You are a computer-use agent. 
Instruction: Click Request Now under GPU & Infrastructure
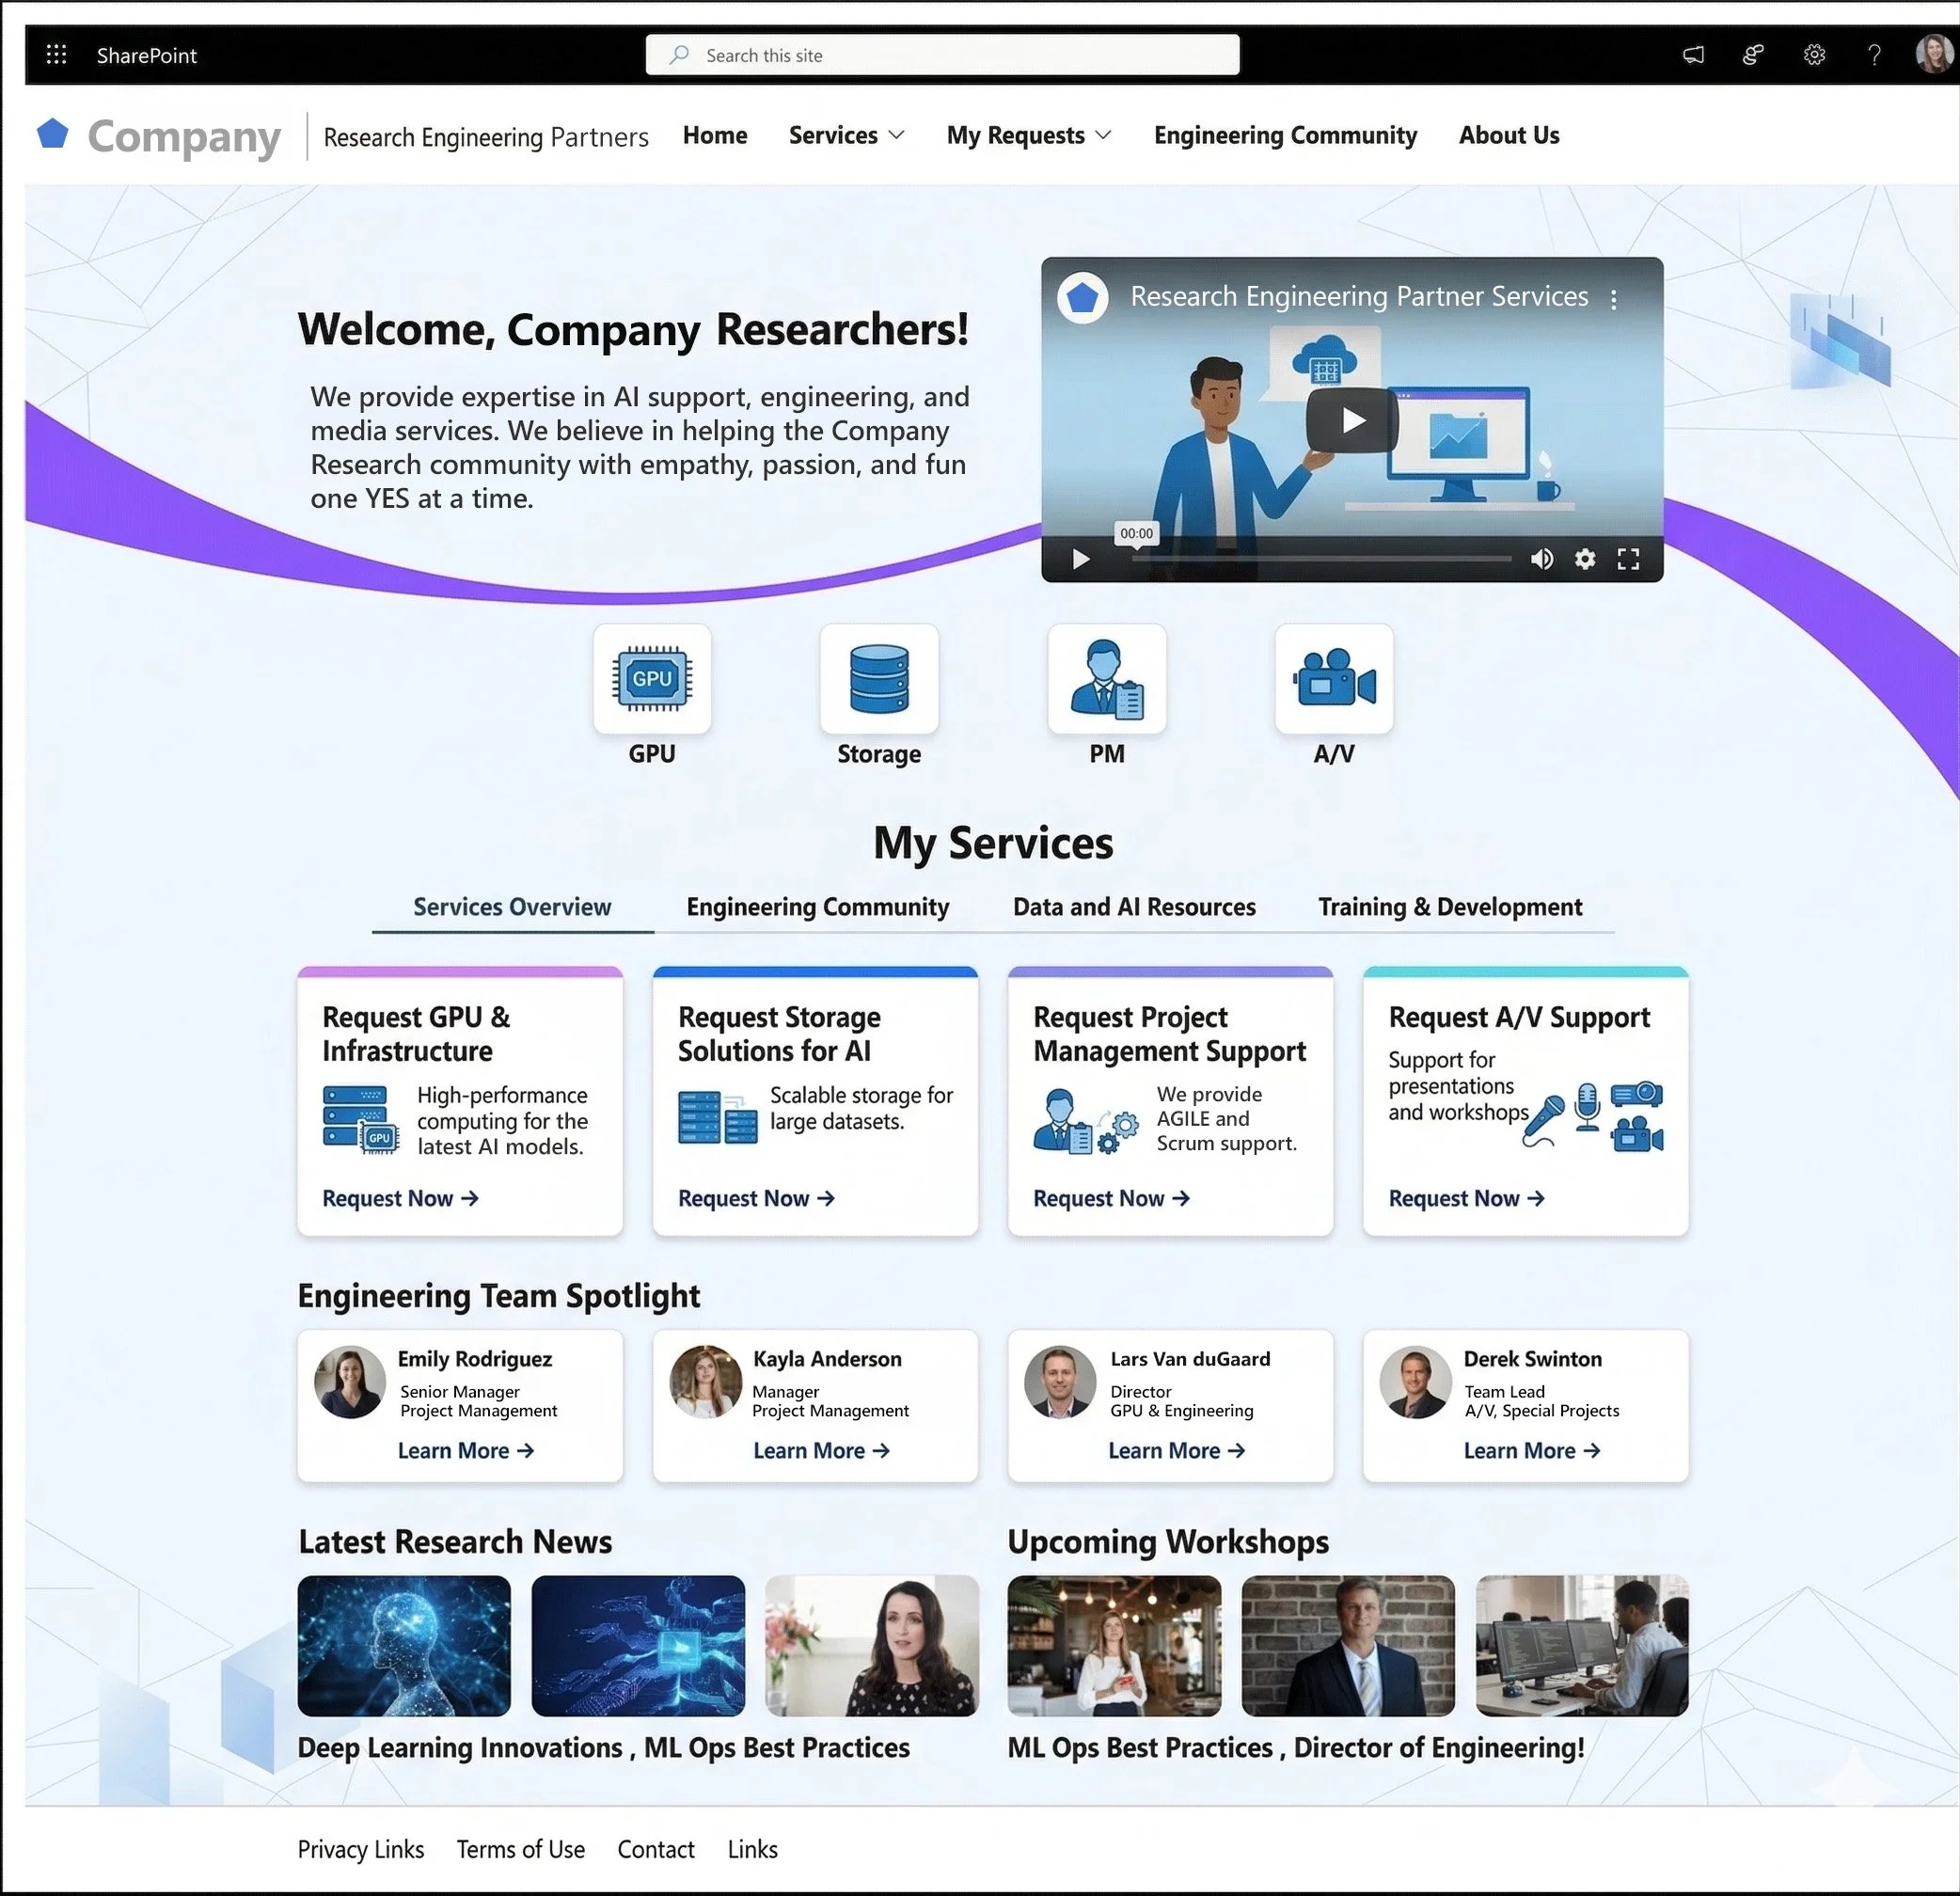pos(400,1198)
